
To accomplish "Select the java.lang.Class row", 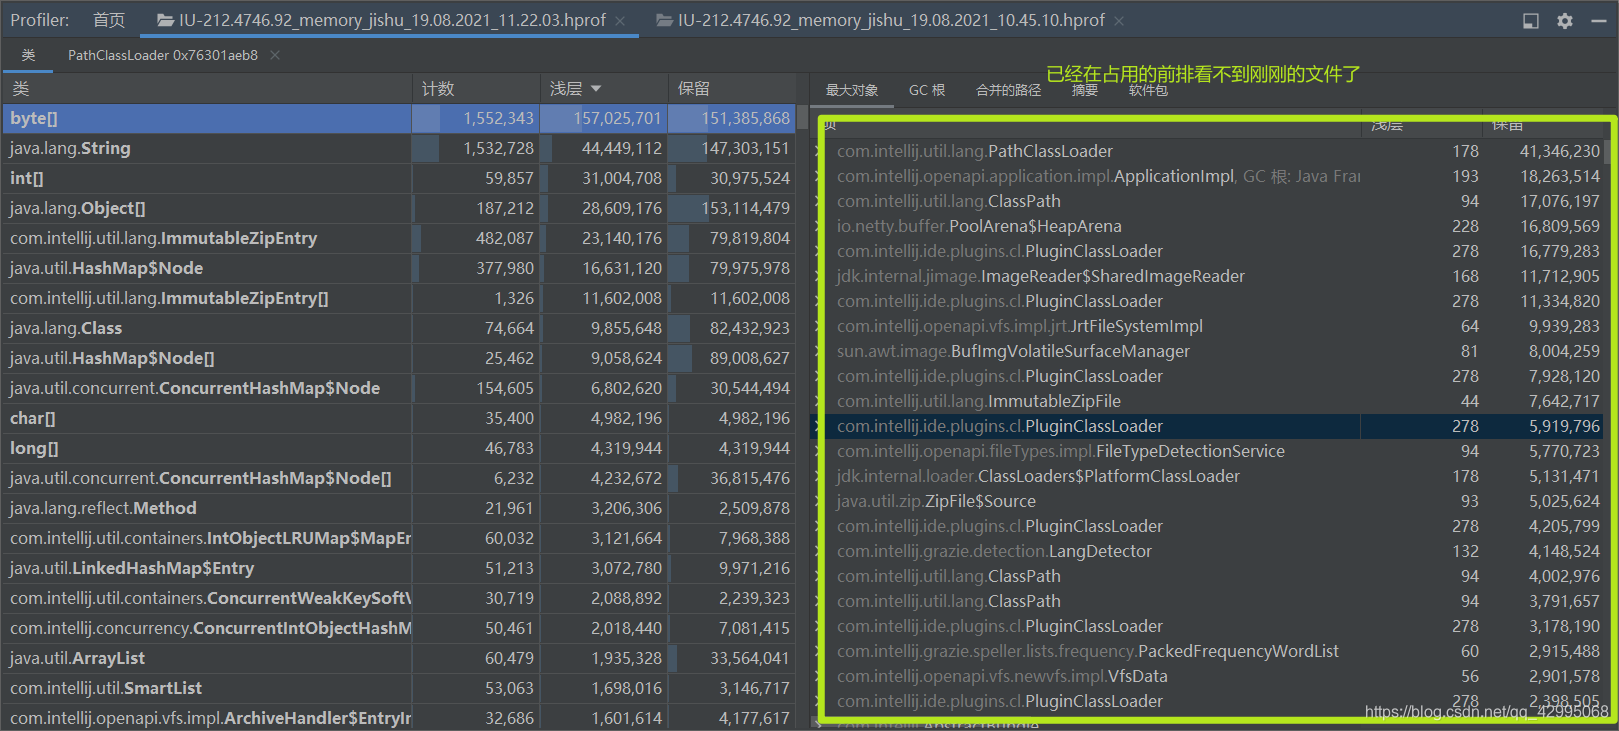I will tap(399, 328).
